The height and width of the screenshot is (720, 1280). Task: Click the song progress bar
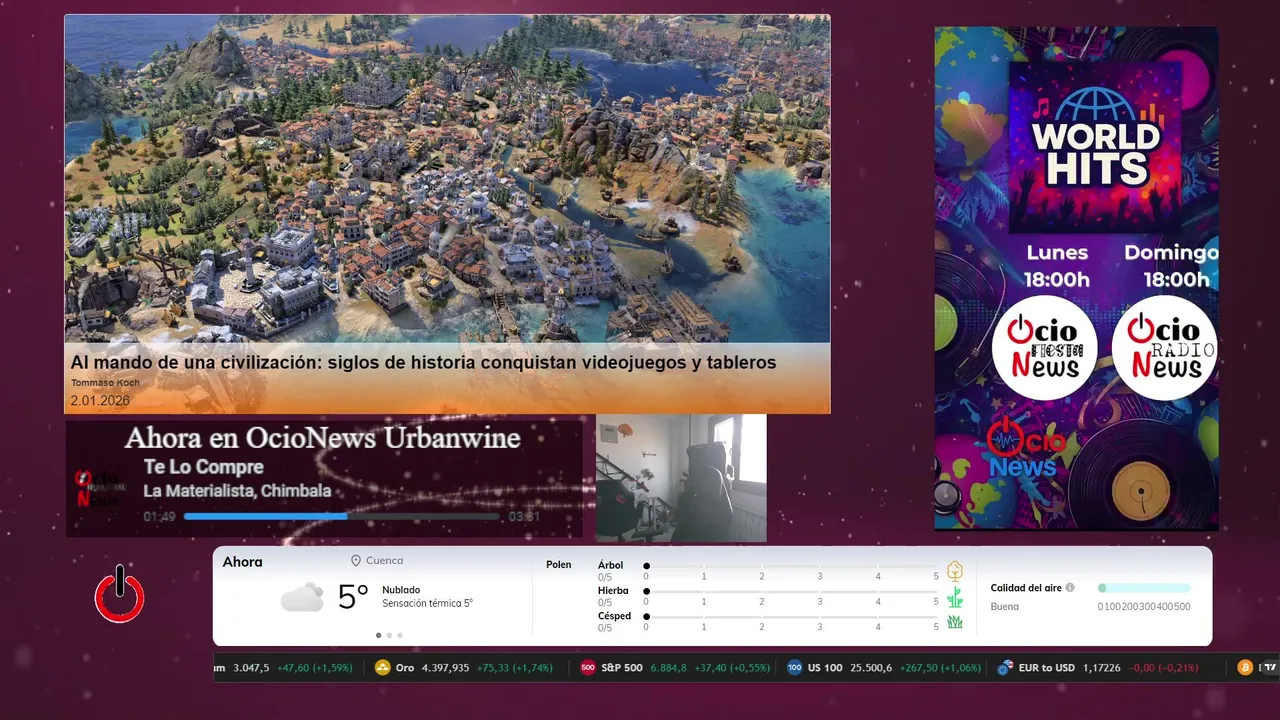(342, 517)
